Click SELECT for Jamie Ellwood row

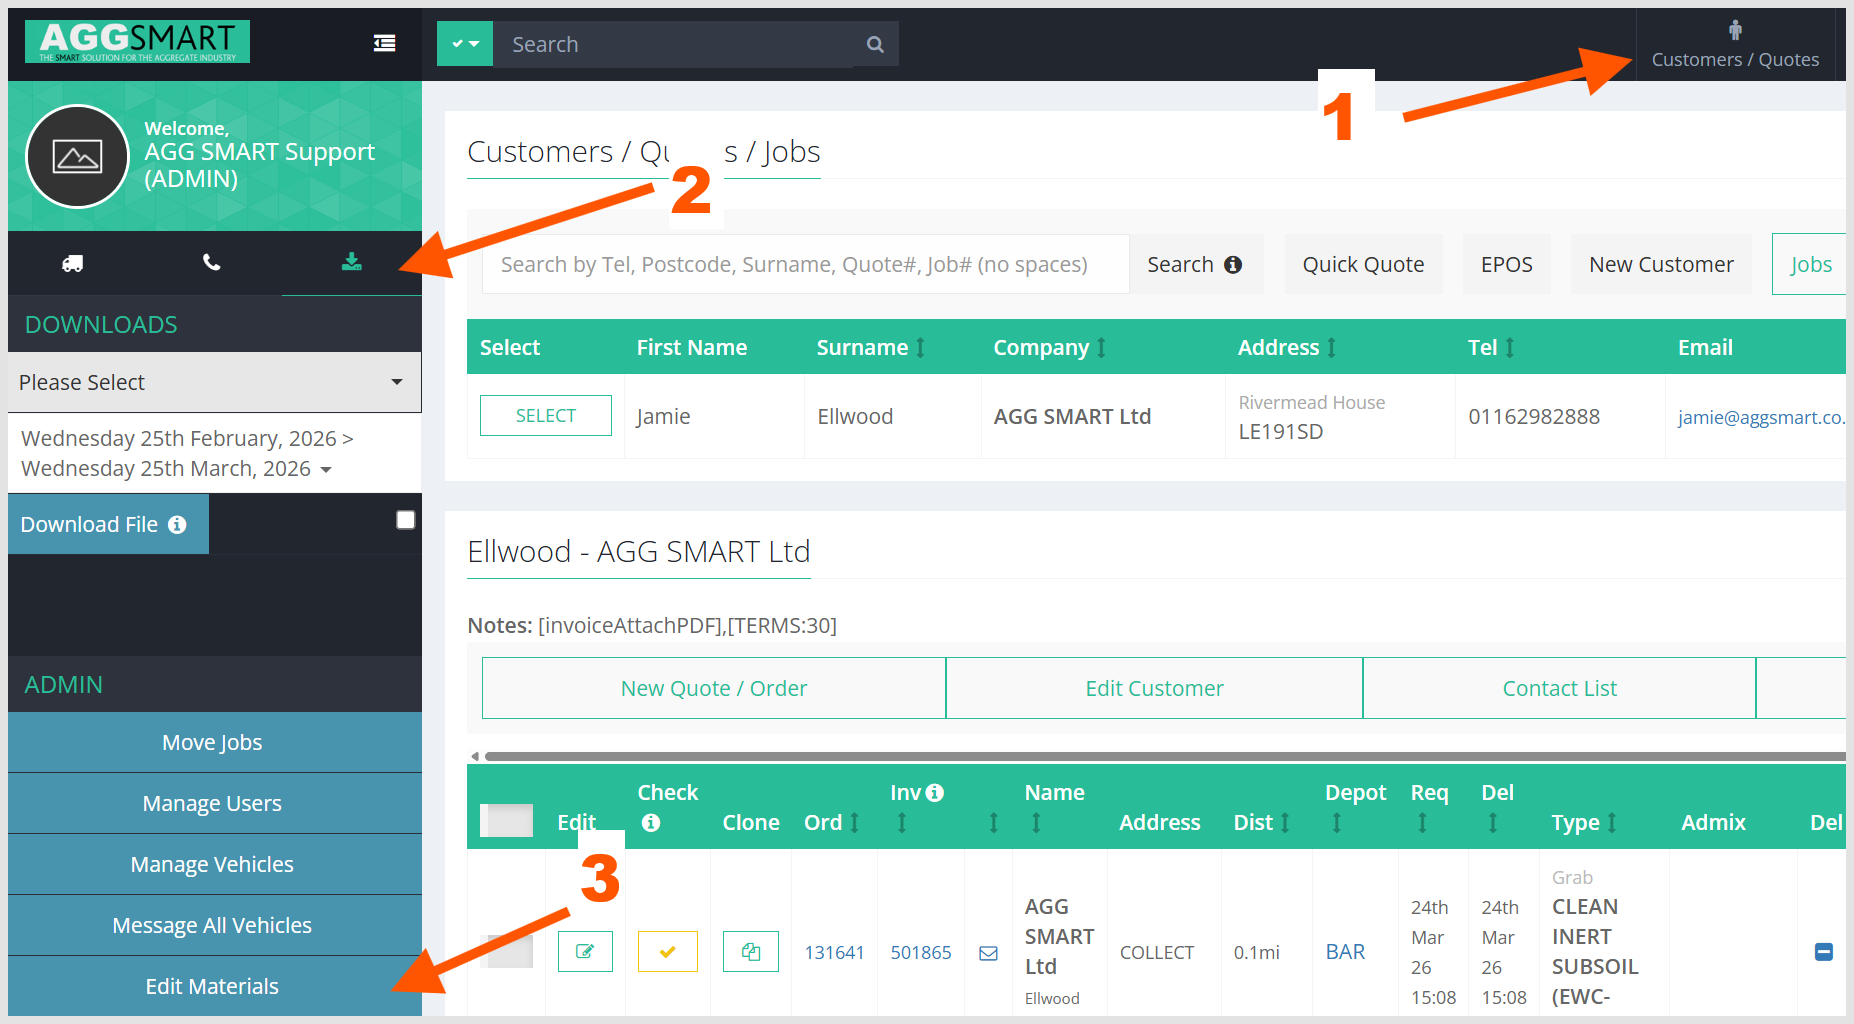click(546, 415)
